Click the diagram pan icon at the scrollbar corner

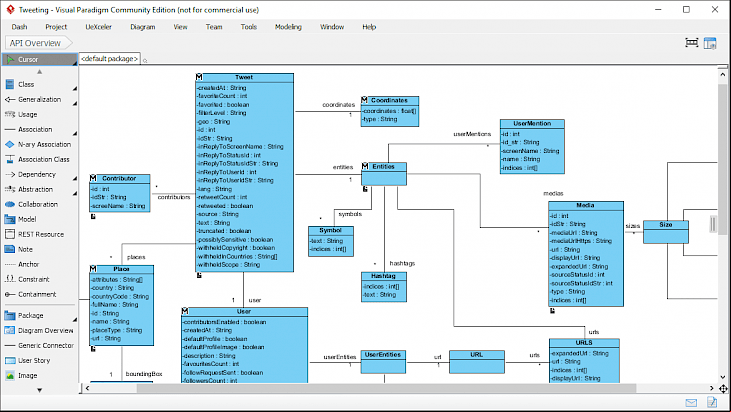click(724, 388)
